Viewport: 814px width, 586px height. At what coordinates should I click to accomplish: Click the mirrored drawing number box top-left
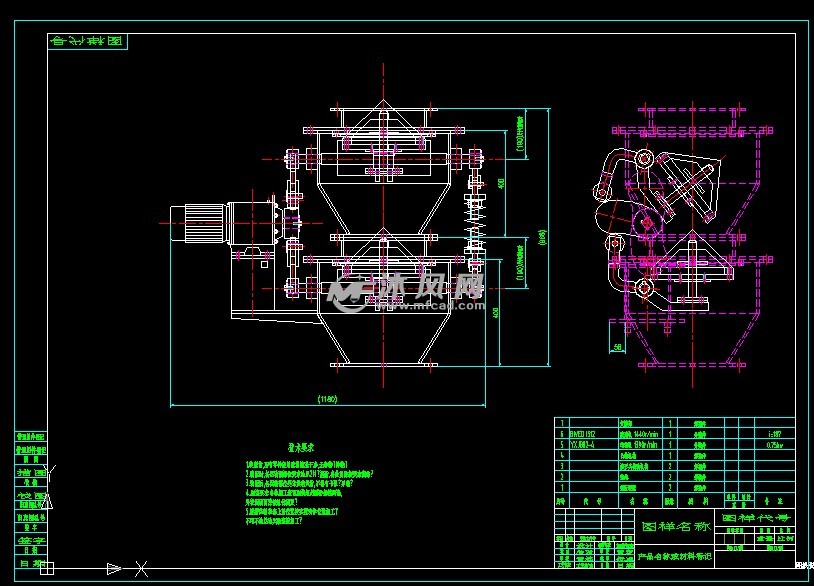point(88,42)
